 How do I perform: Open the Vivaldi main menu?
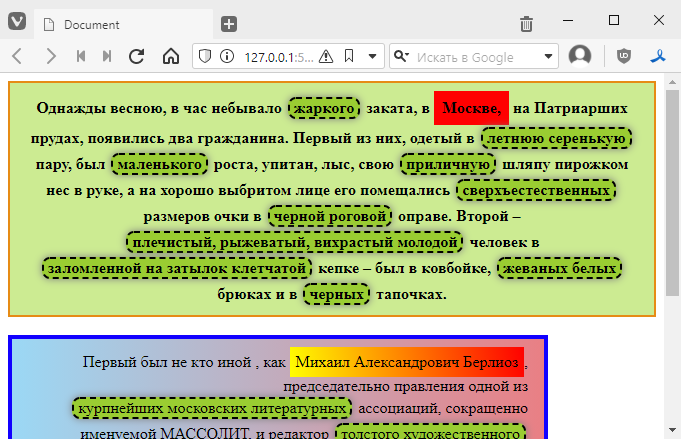(x=17, y=23)
